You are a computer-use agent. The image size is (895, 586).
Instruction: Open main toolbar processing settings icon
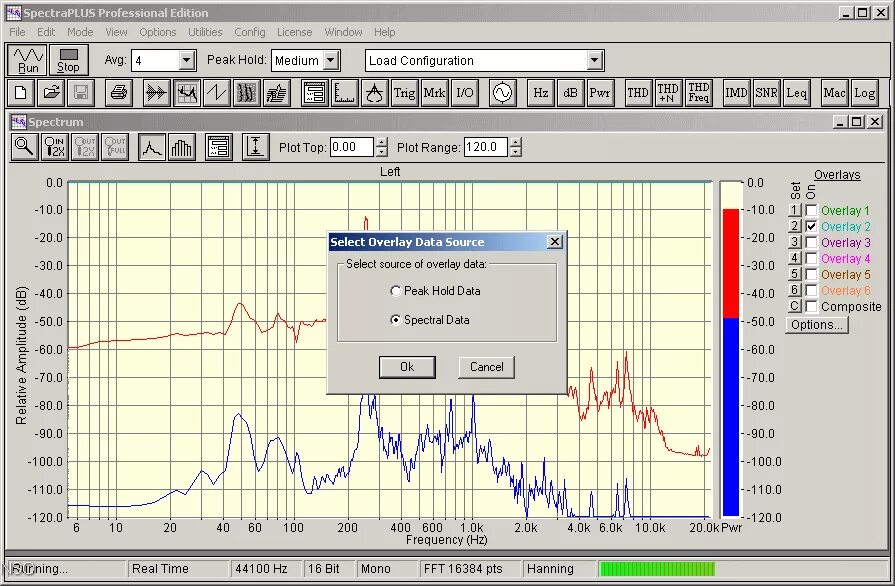[315, 93]
